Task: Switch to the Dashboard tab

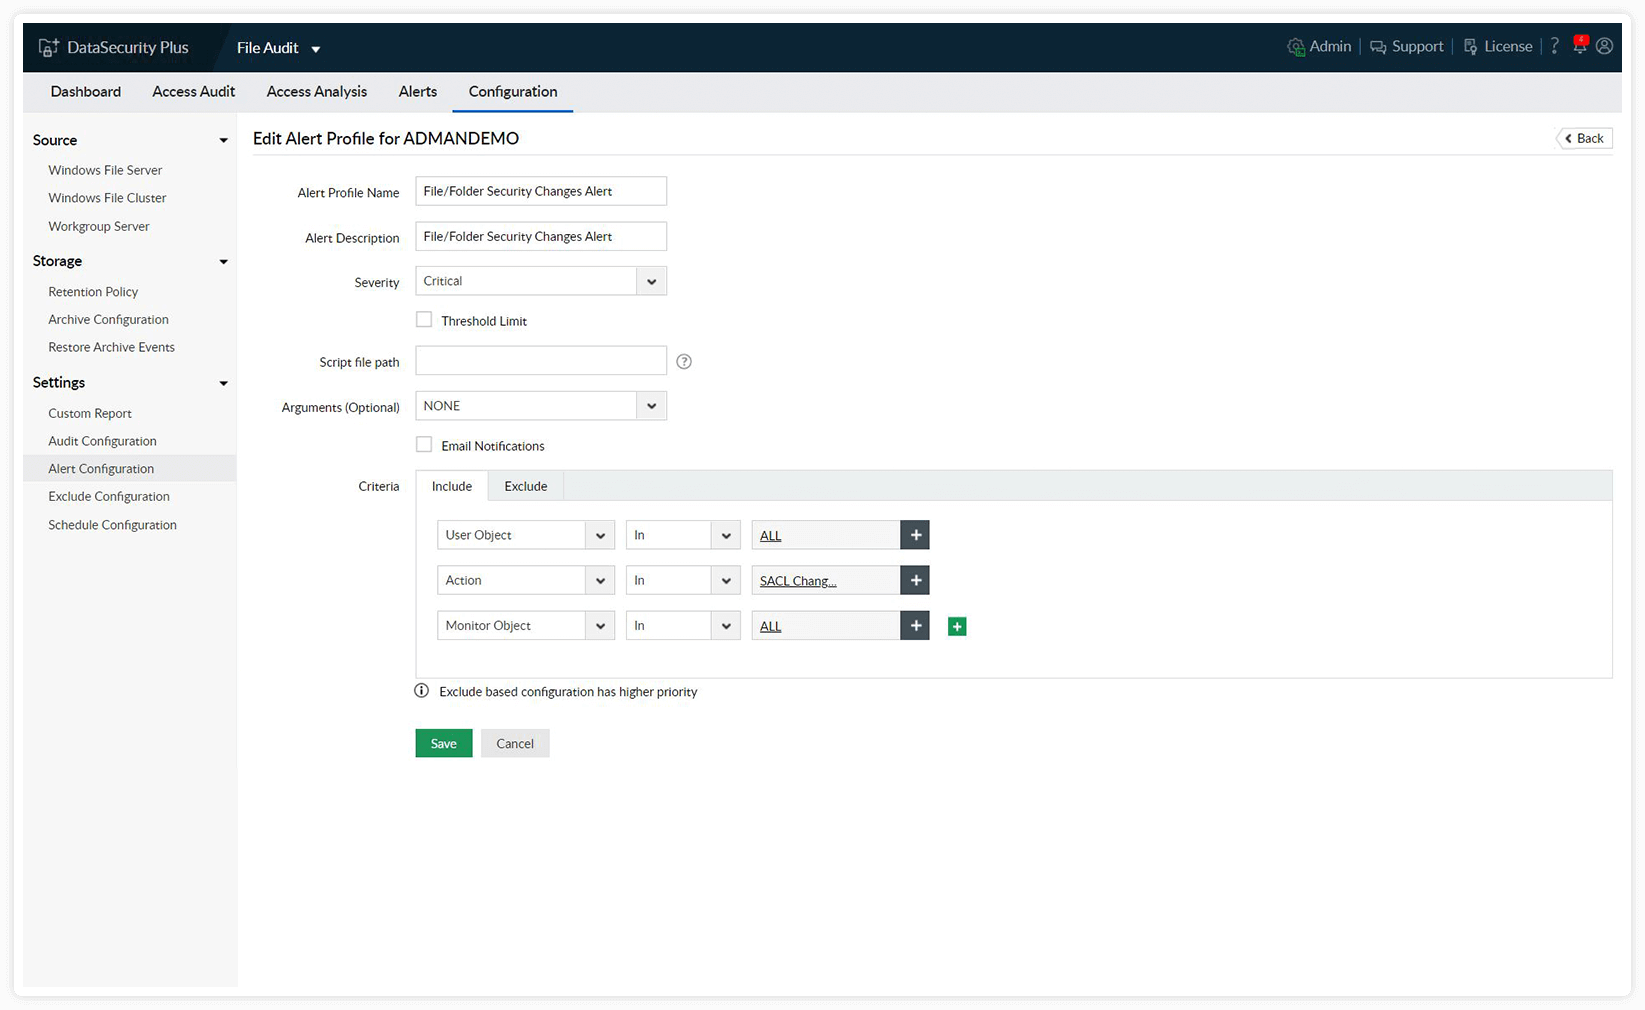Action: click(x=86, y=91)
